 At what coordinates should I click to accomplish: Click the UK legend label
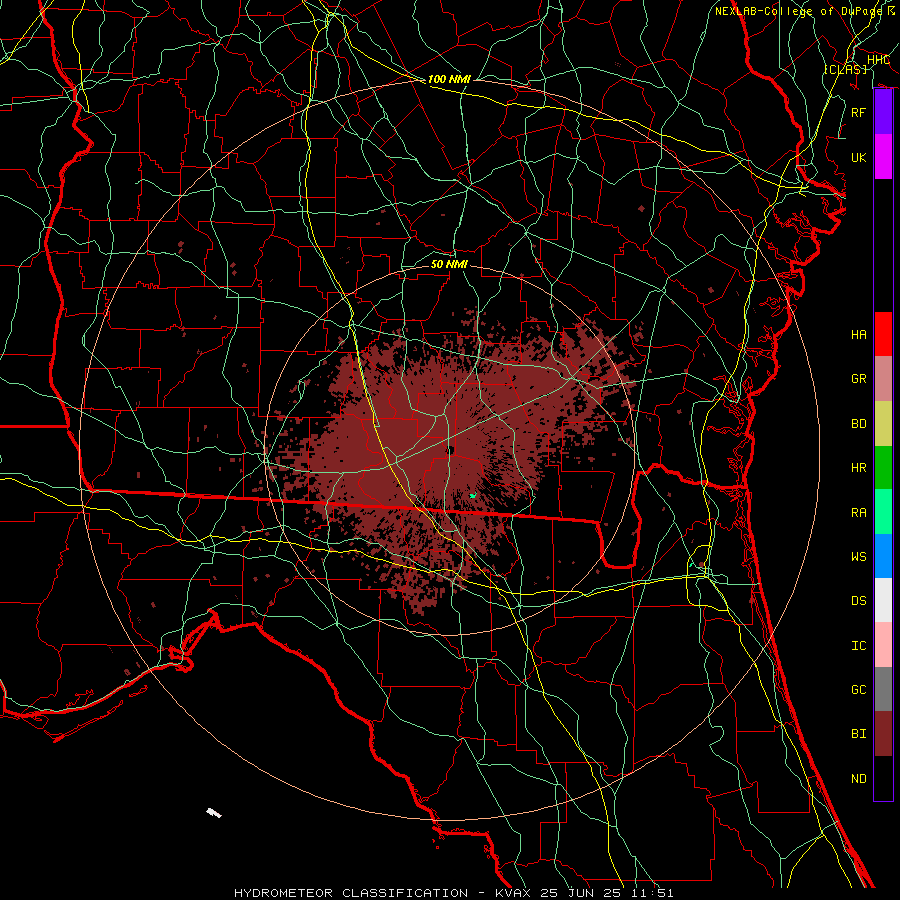point(858,157)
